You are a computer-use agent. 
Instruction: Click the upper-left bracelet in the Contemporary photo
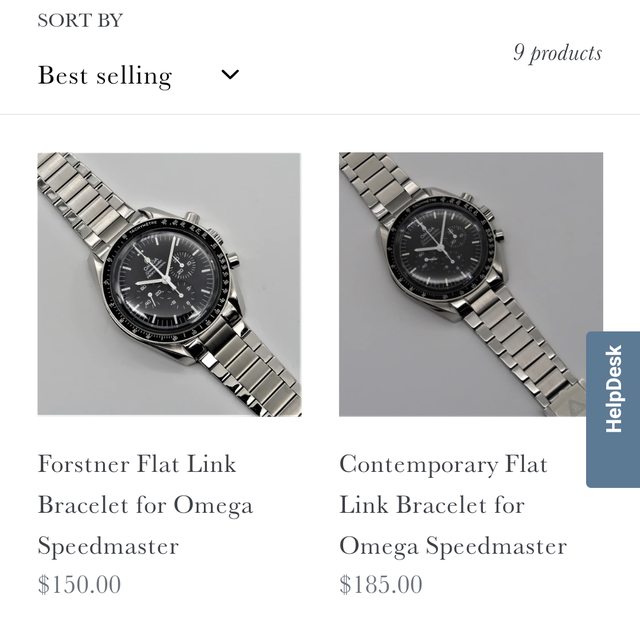point(372,182)
